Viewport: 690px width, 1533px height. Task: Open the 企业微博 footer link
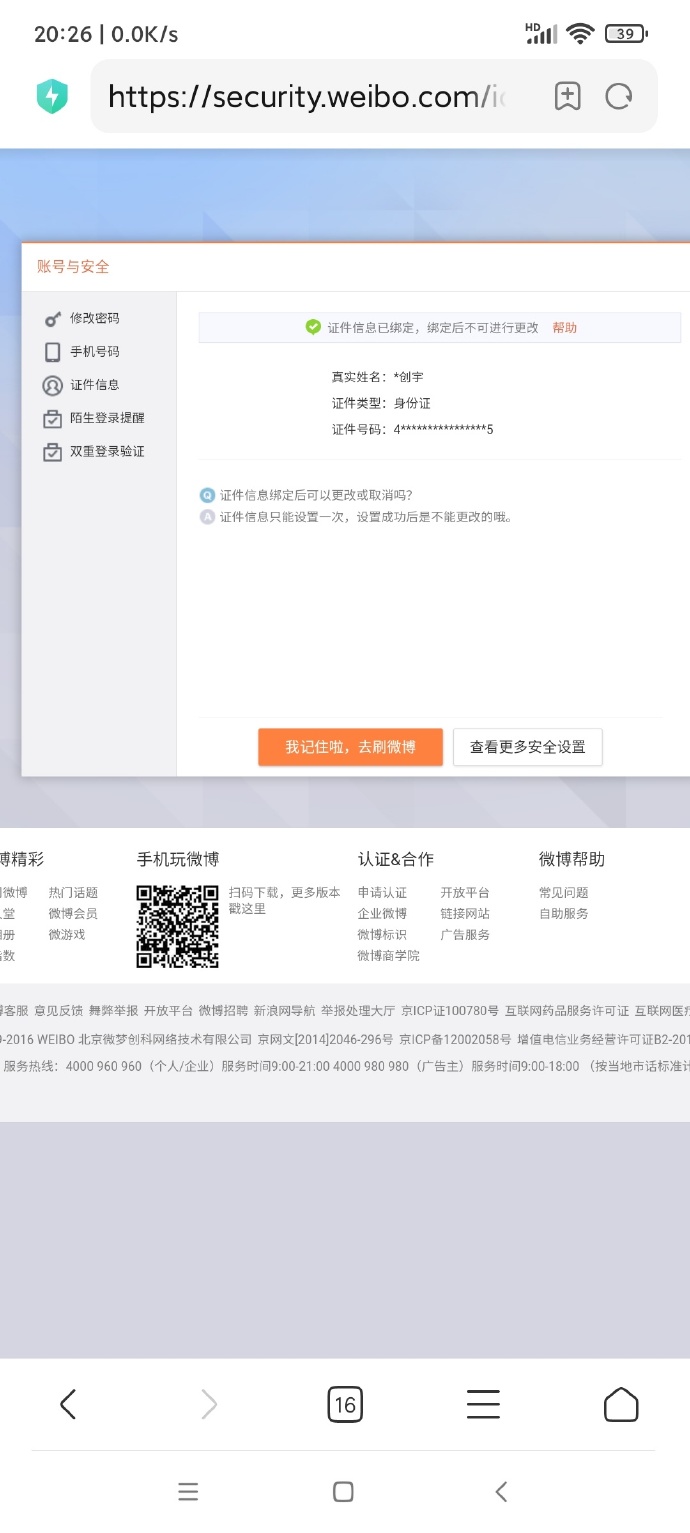(382, 914)
